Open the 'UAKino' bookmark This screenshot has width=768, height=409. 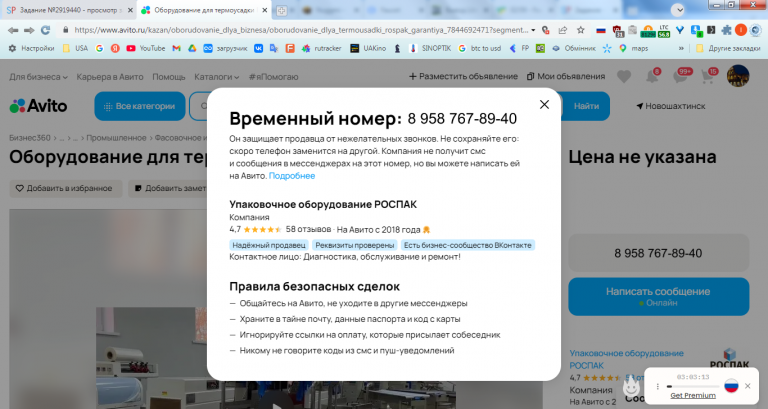pos(368,48)
